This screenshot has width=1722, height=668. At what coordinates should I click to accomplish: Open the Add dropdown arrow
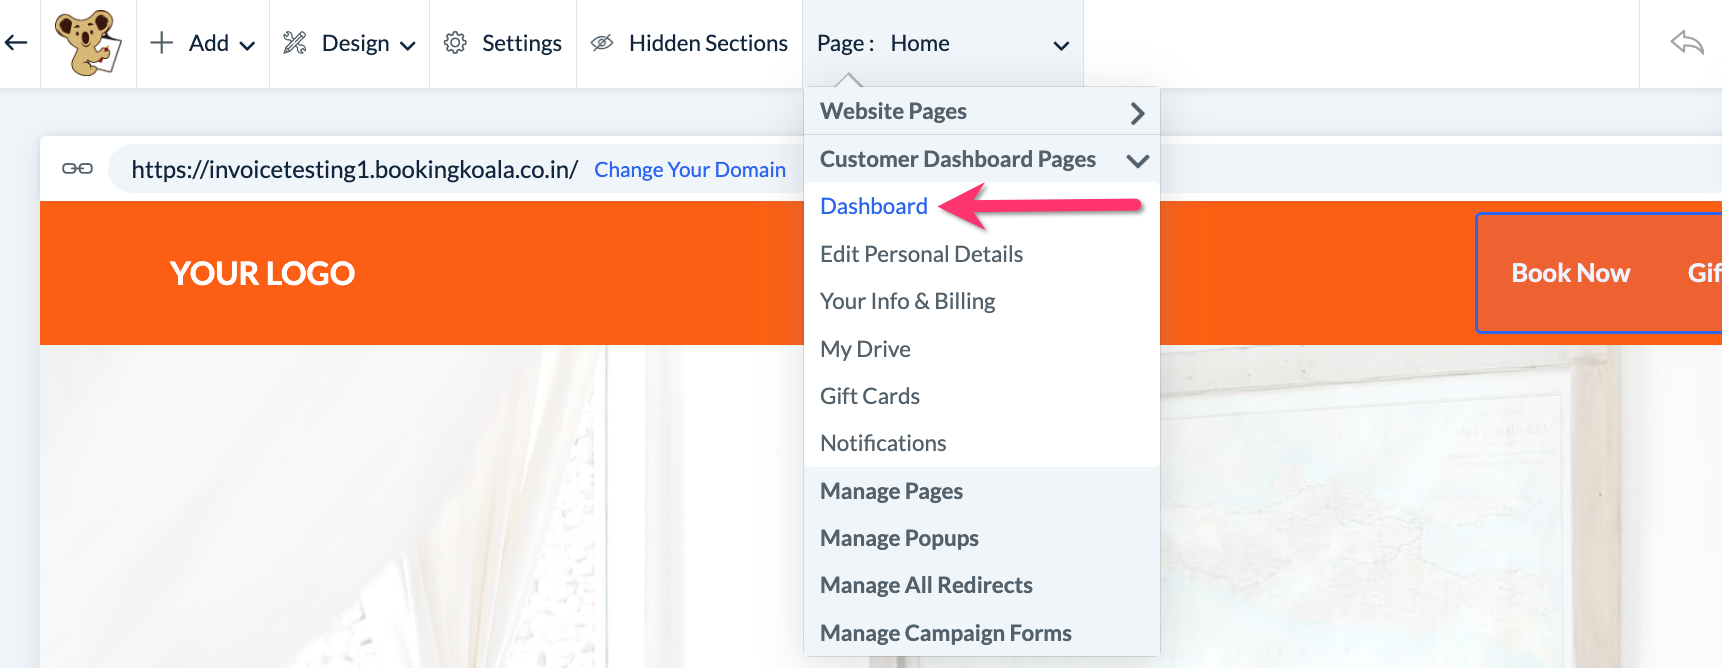pos(247,45)
